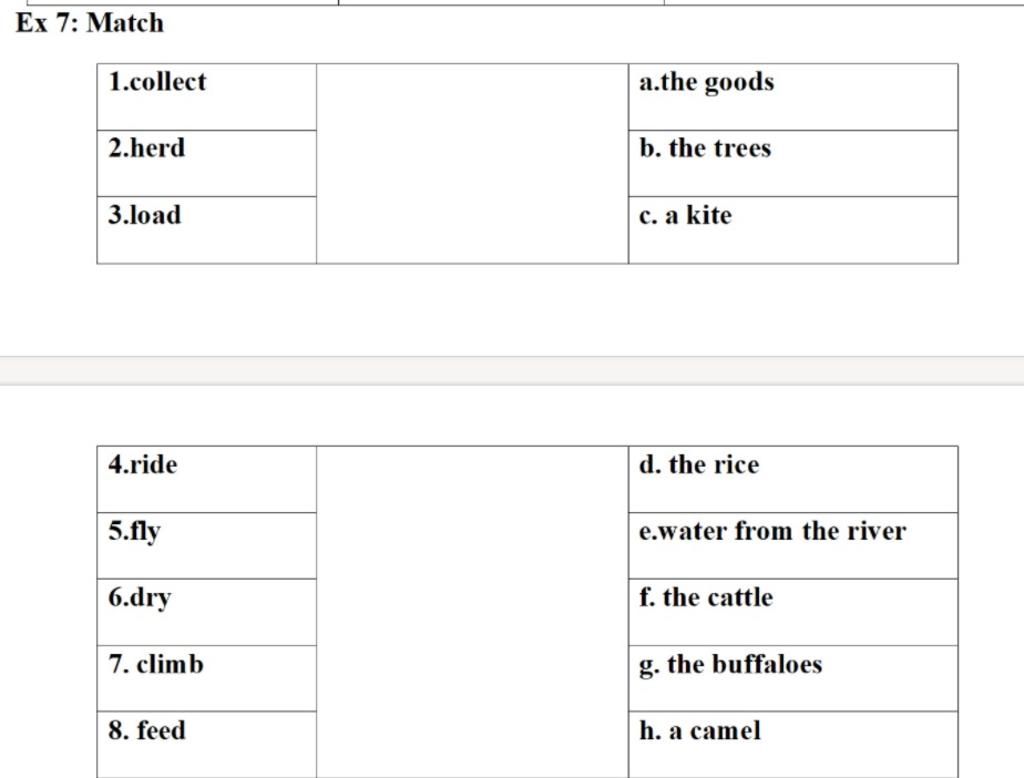Click the 'd. the rice' cell
Screen dimensions: 1024x778
click(793, 479)
